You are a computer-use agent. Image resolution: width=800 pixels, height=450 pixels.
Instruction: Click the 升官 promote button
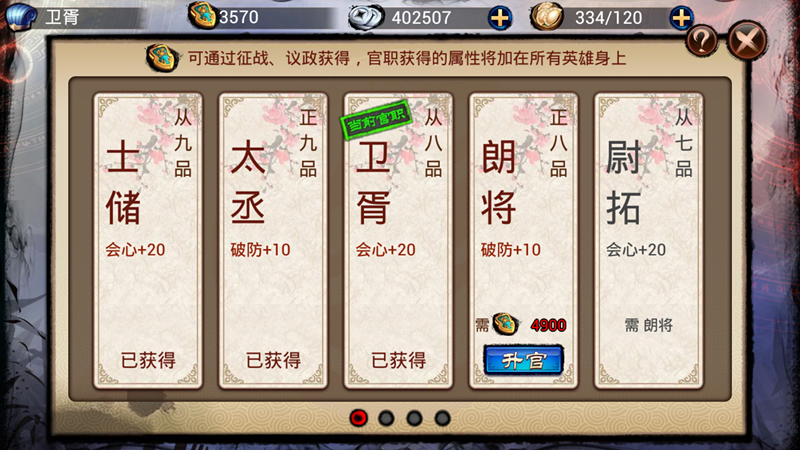coord(523,360)
